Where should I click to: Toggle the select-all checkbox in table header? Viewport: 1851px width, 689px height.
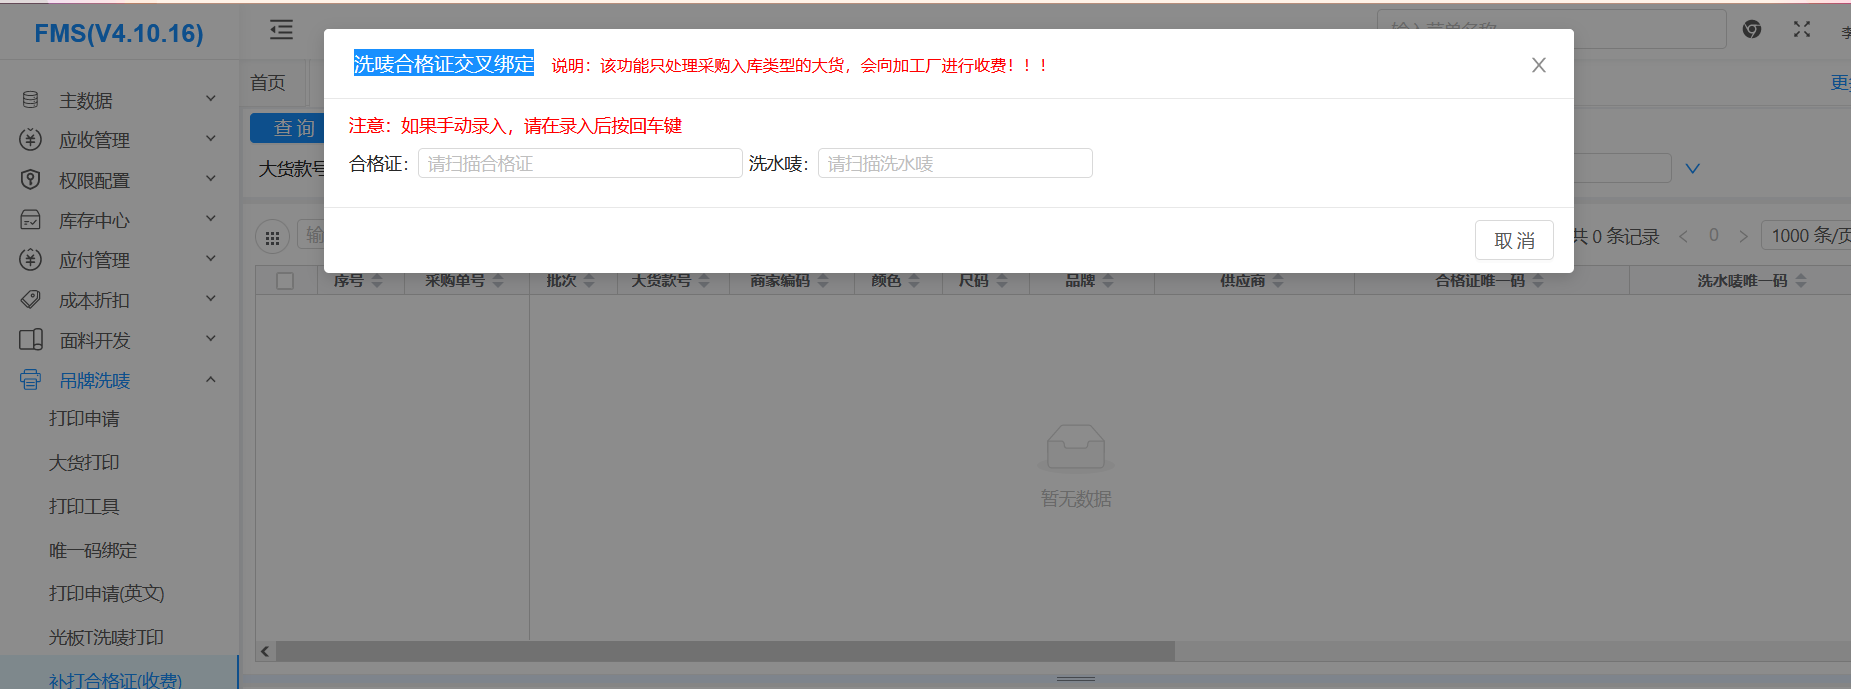[285, 281]
